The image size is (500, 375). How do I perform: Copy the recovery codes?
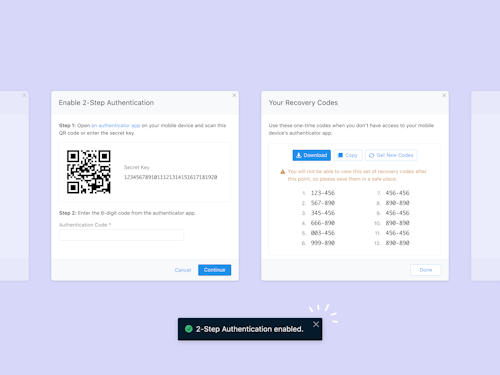click(x=348, y=155)
